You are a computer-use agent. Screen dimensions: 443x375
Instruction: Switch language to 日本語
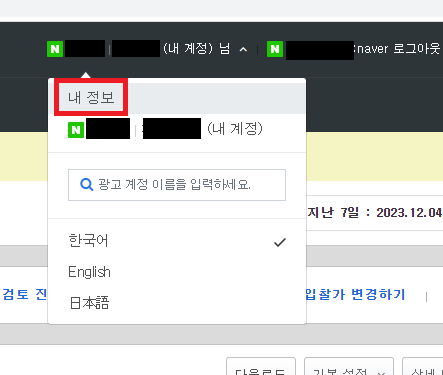89,303
